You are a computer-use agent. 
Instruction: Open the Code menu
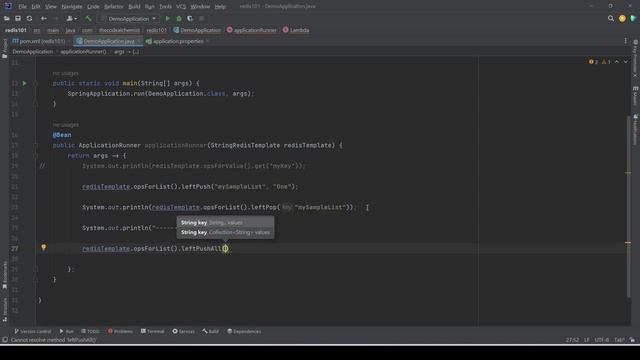tap(93, 7)
